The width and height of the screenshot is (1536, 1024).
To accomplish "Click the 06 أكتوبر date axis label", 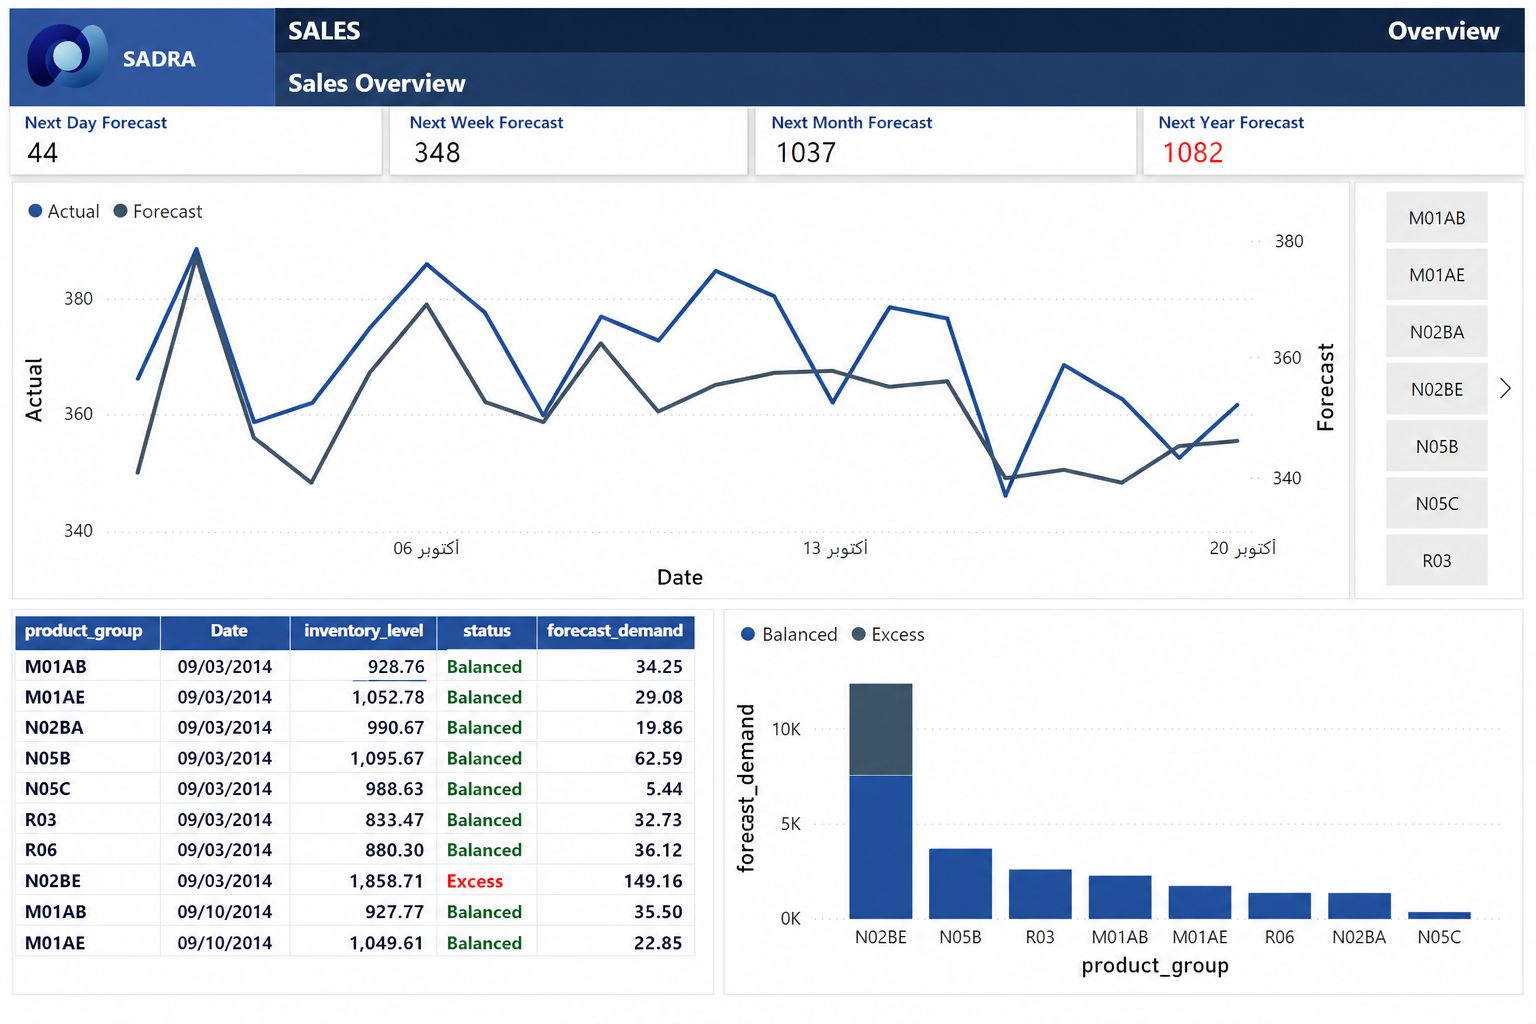I will [426, 548].
